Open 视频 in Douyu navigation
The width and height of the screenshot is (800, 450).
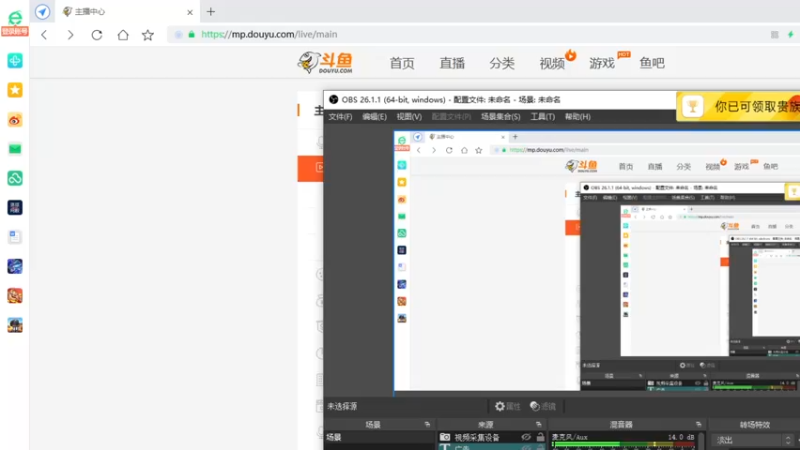[552, 63]
